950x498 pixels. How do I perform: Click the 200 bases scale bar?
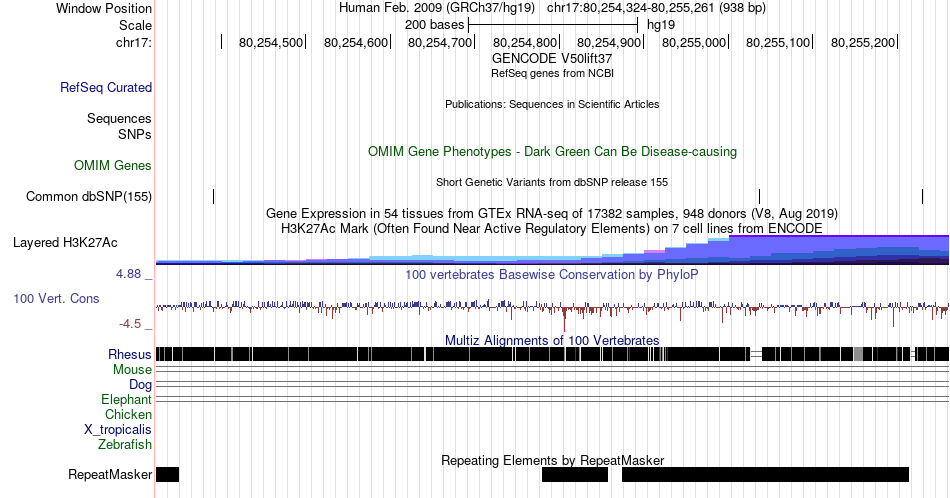click(x=553, y=25)
